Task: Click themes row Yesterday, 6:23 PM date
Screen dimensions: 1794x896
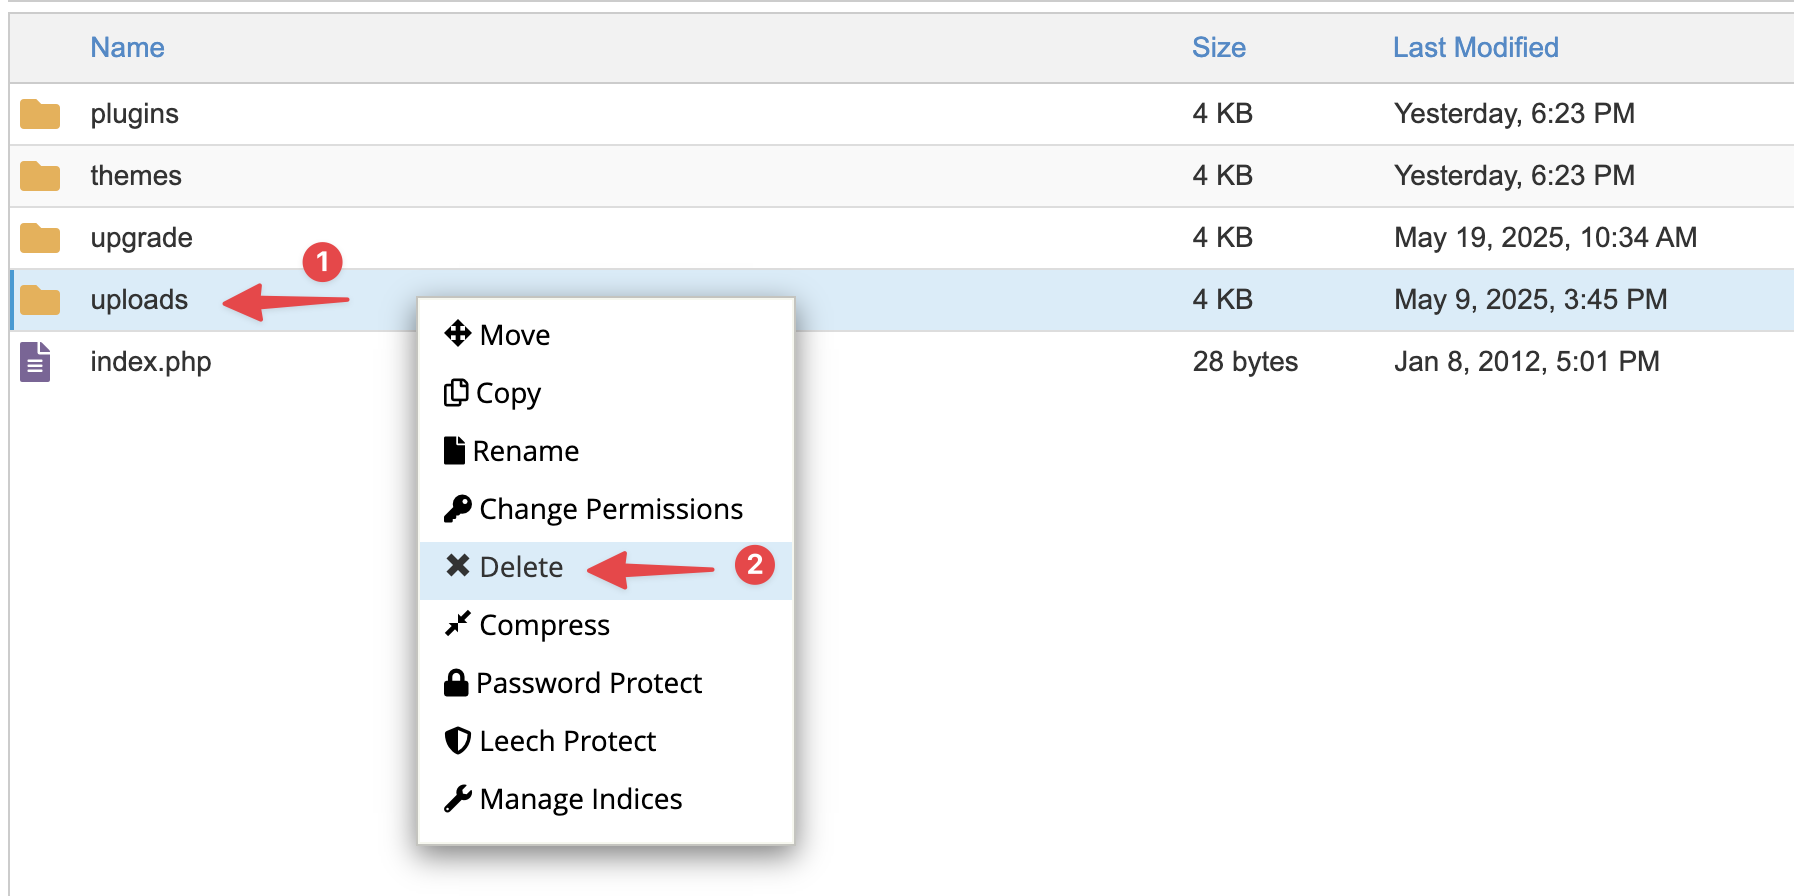Action: 1515,176
